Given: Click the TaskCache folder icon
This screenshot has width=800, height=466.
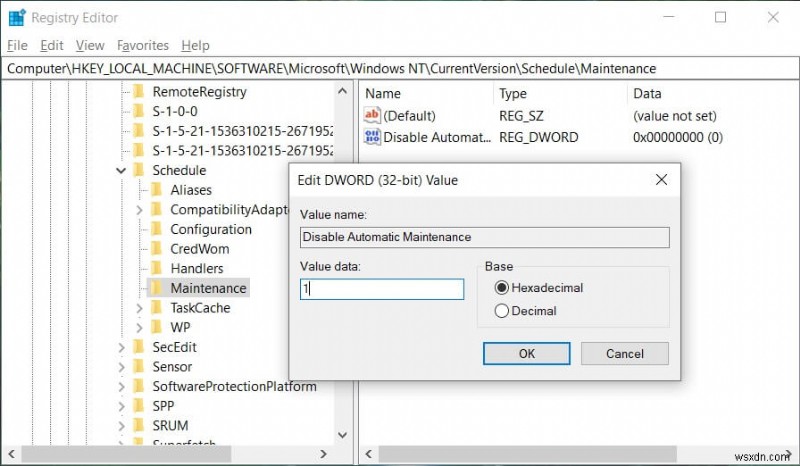Looking at the screenshot, I should [x=156, y=308].
